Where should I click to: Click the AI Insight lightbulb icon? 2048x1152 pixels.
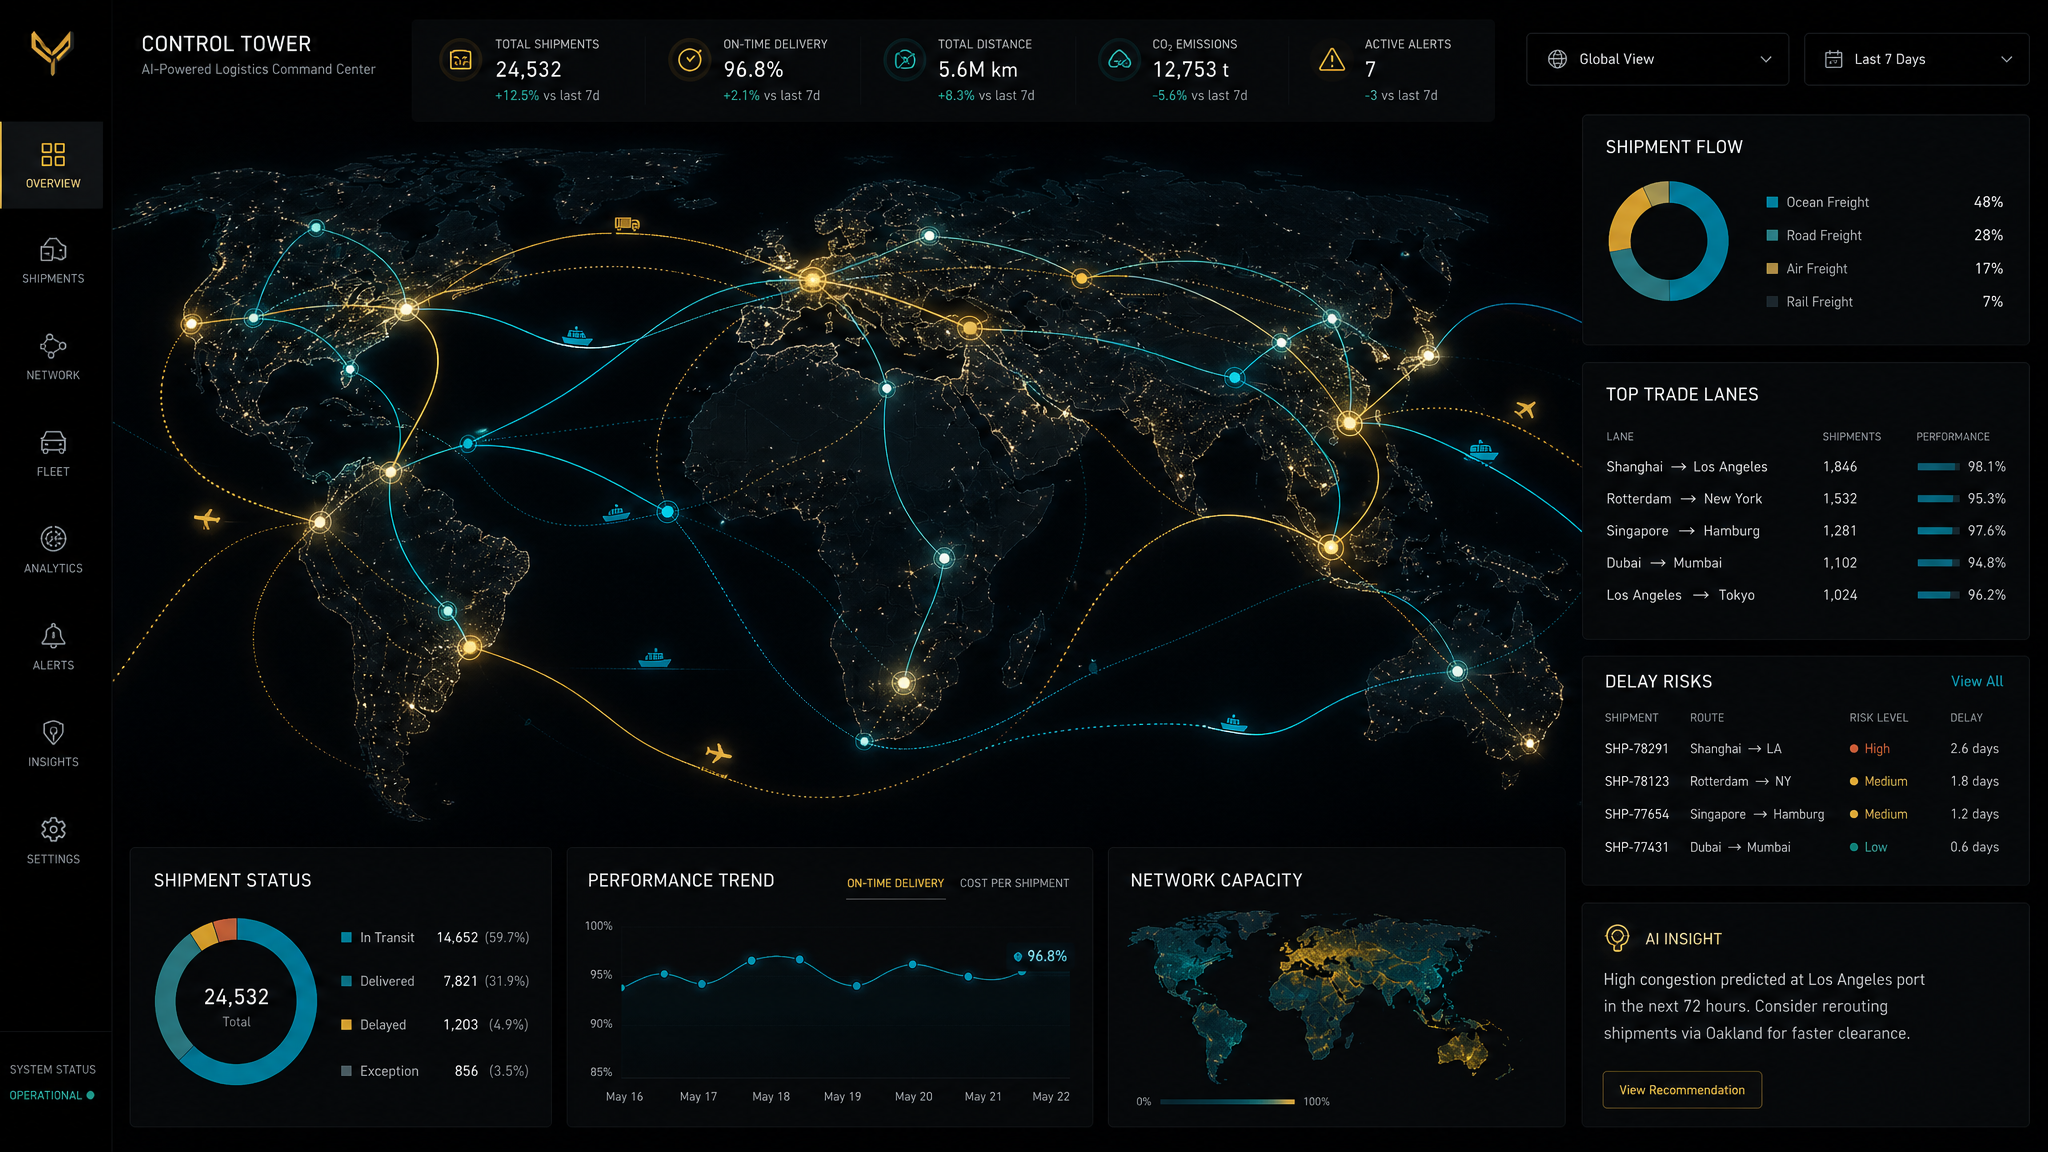pyautogui.click(x=1617, y=938)
